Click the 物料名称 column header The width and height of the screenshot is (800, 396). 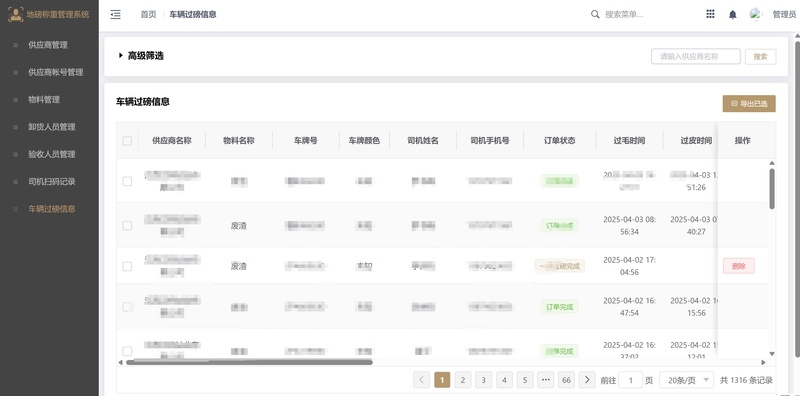click(239, 140)
